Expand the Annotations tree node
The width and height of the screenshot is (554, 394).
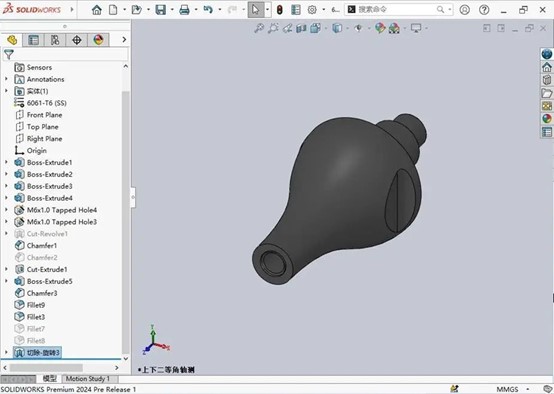(6, 79)
